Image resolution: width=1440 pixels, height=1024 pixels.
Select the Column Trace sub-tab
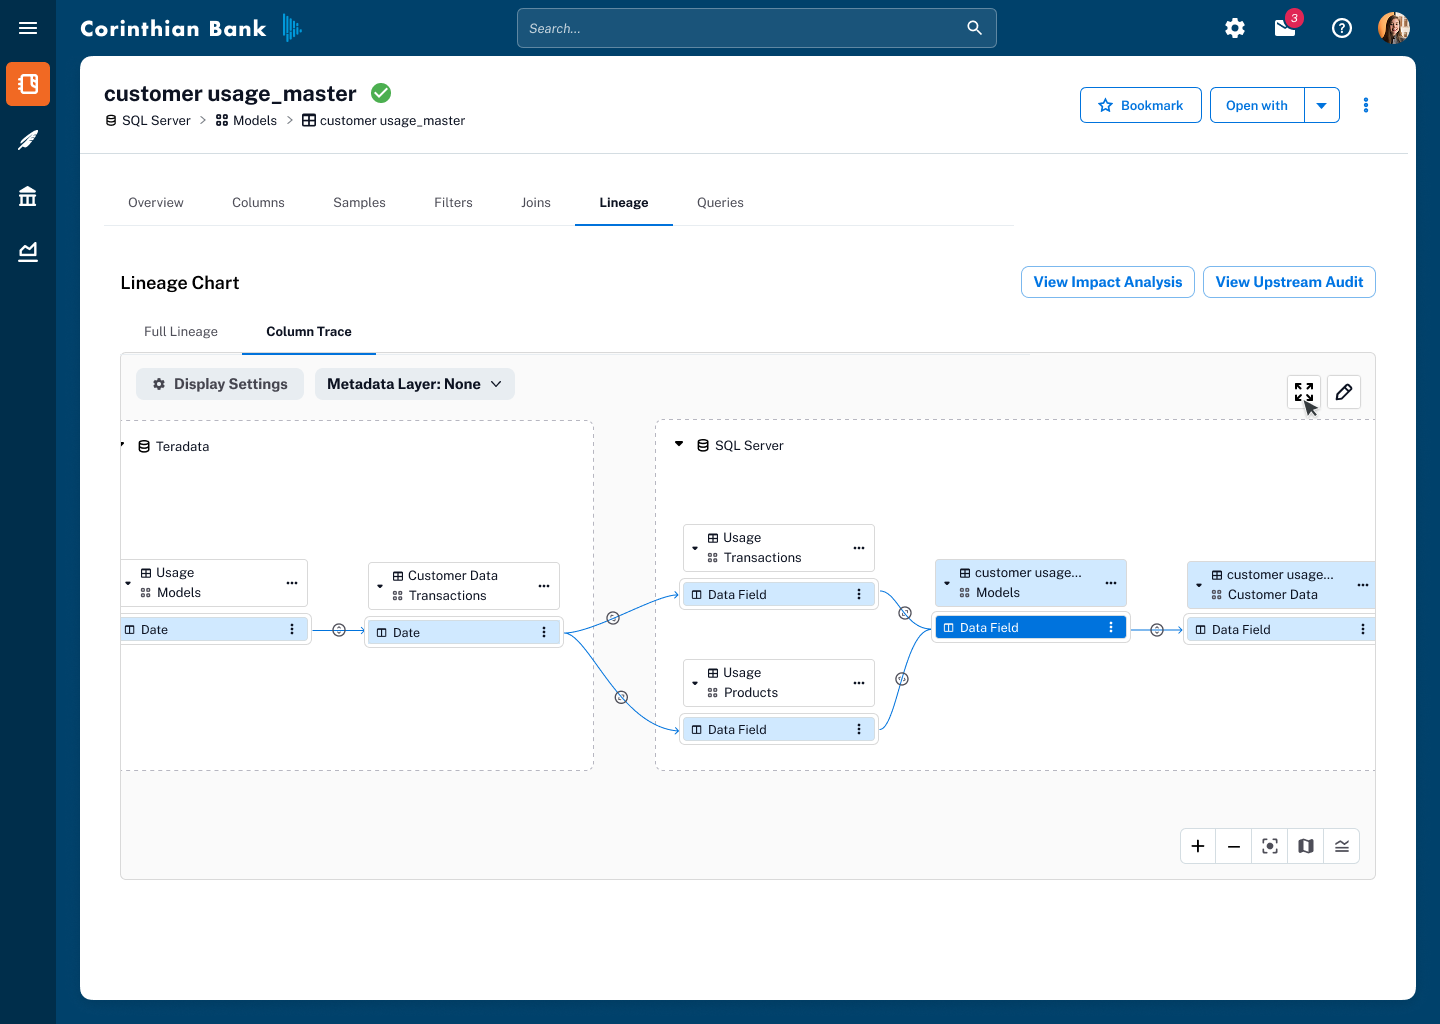(309, 331)
